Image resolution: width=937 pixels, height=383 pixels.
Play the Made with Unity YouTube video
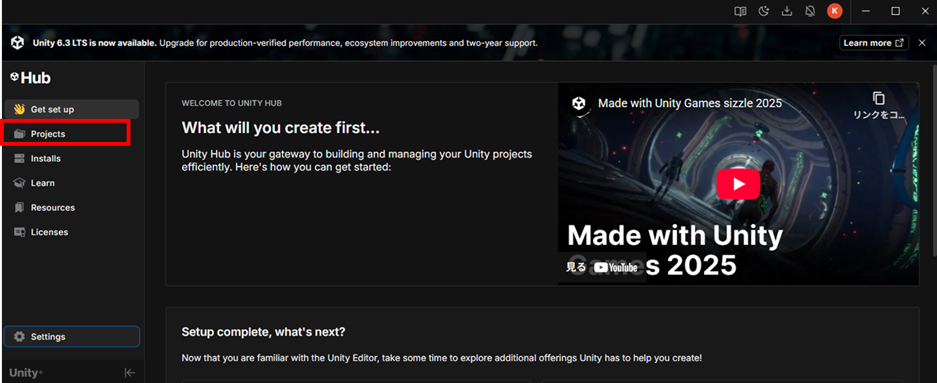[738, 184]
